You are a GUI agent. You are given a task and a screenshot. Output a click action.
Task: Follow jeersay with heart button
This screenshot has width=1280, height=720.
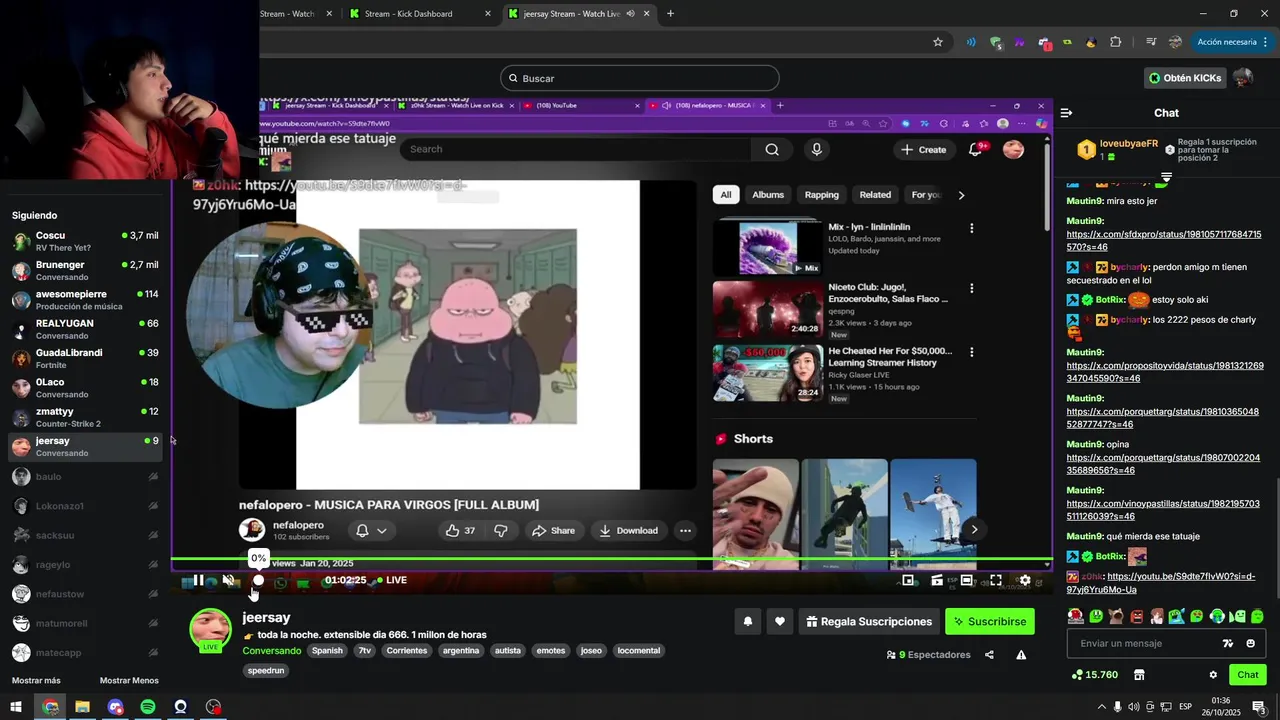779,621
